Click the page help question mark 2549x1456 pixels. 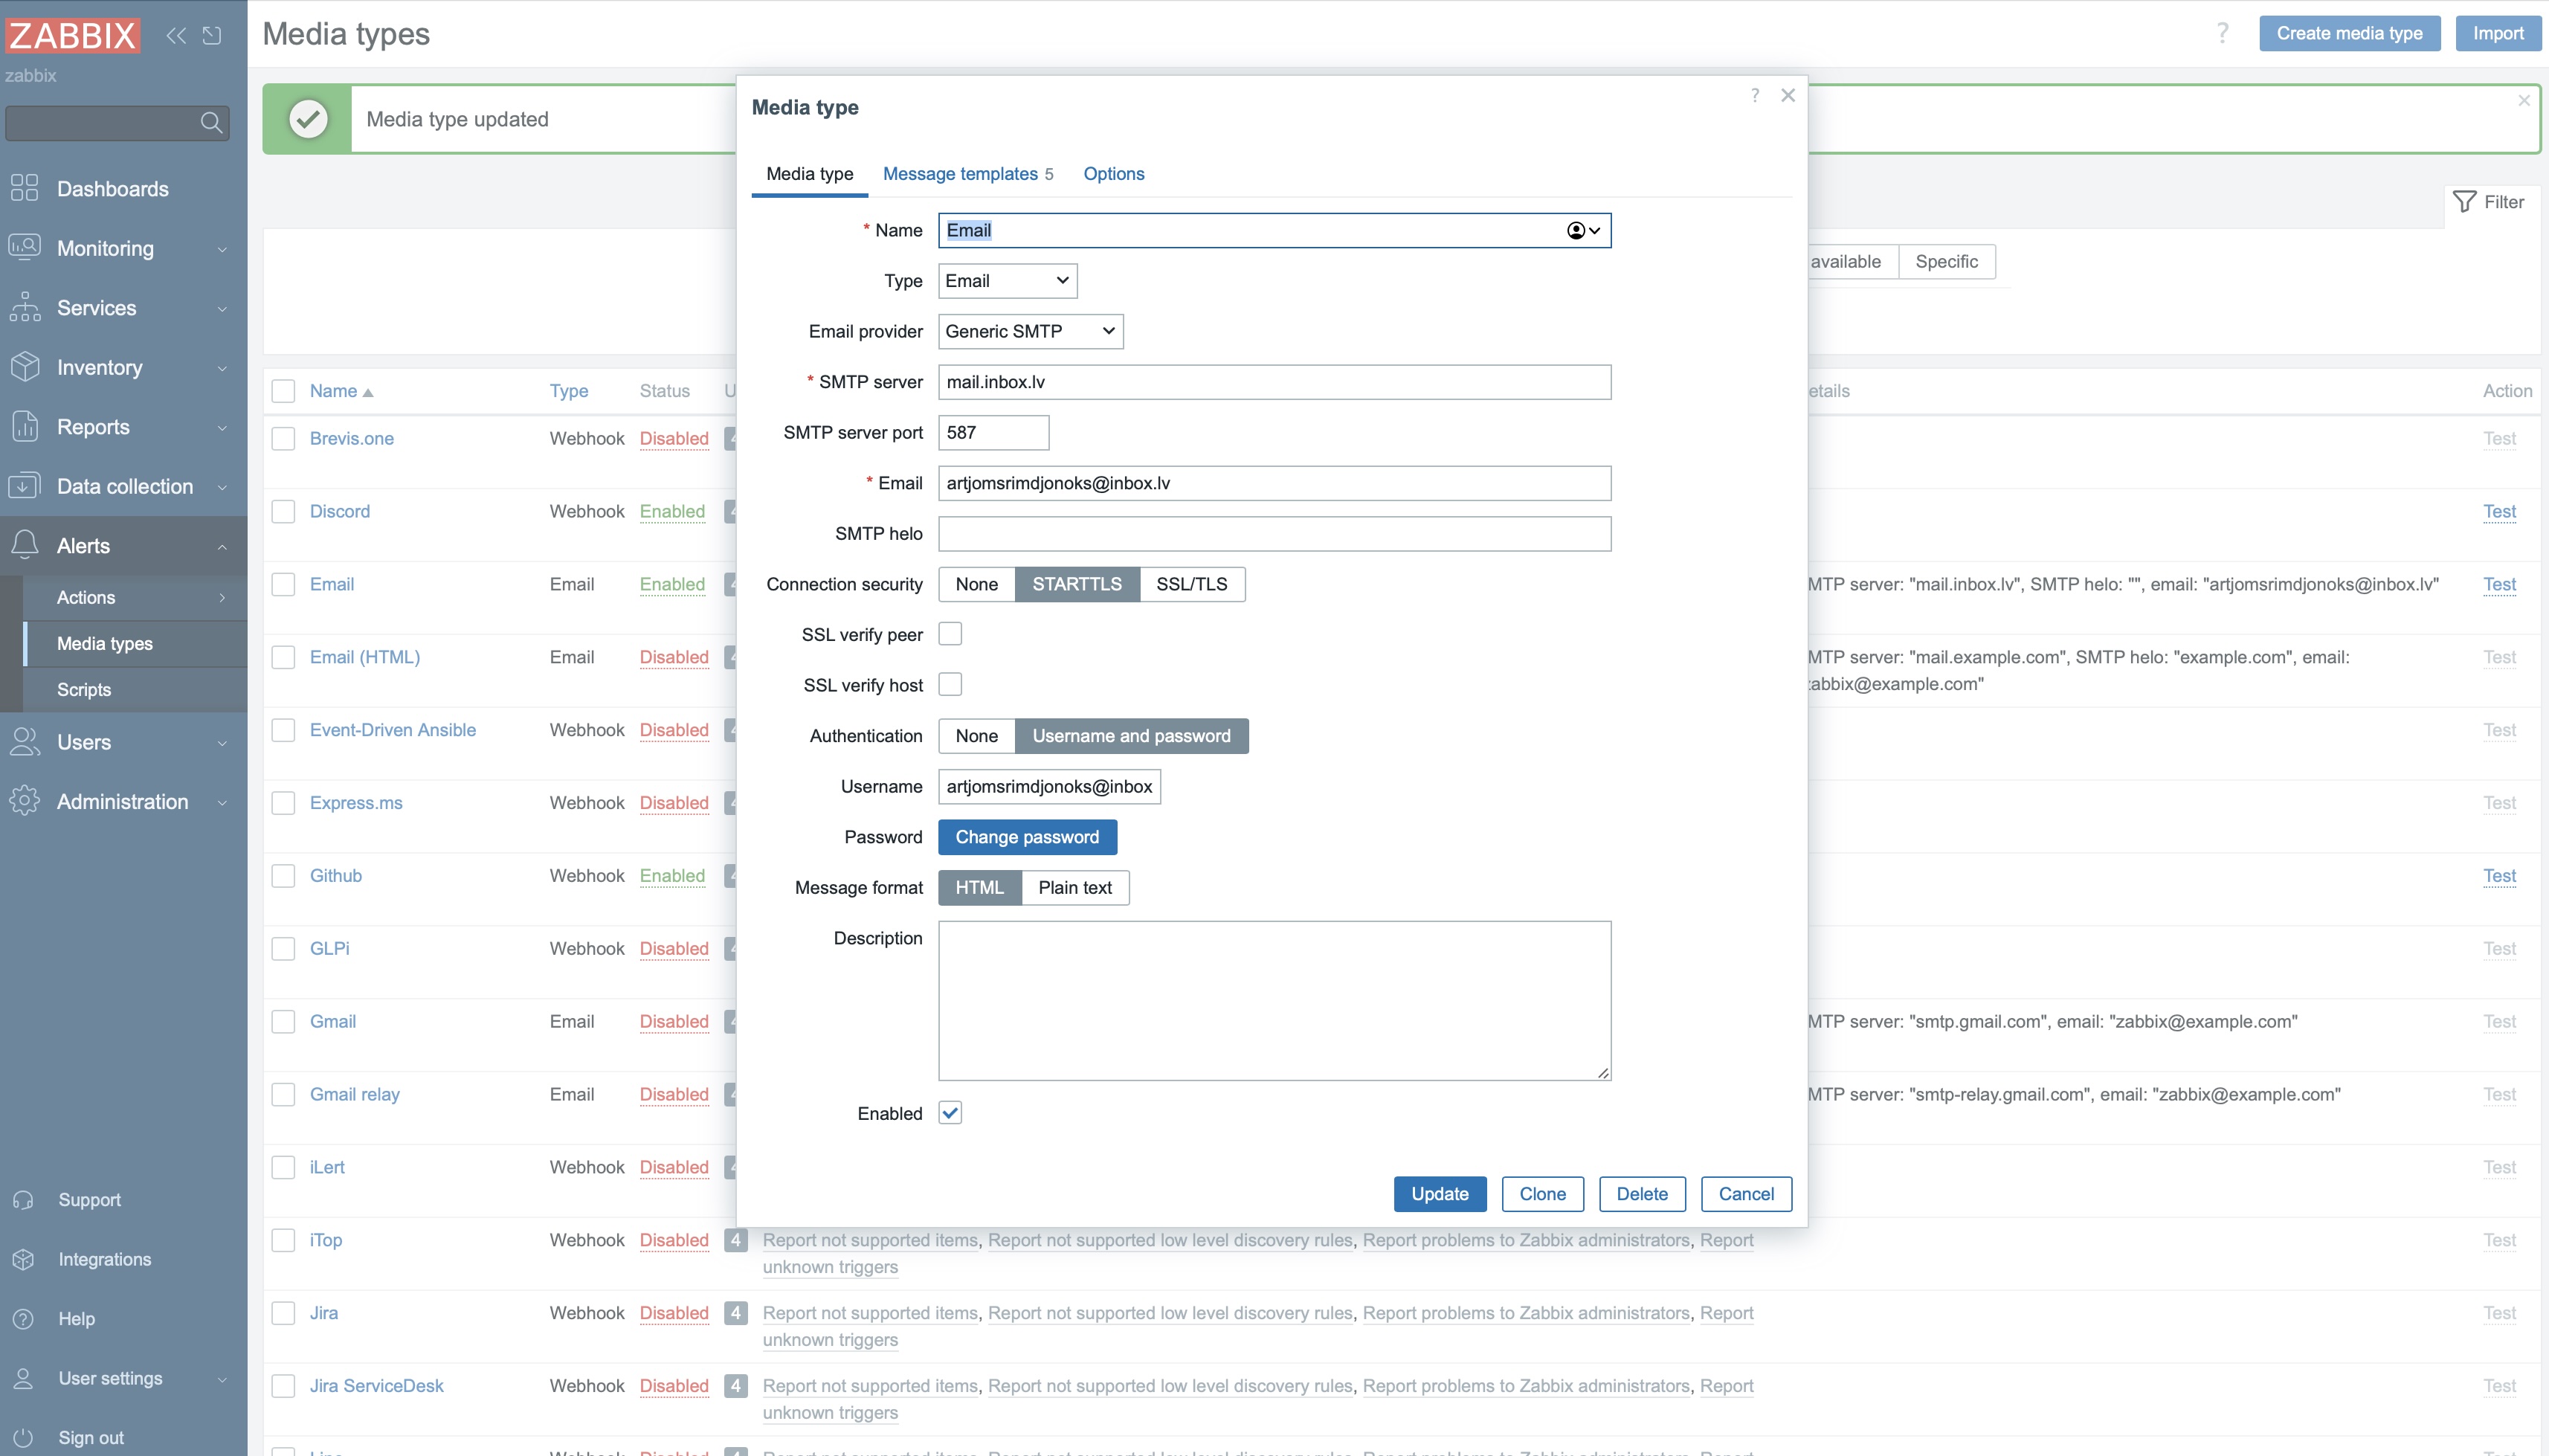(x=2222, y=33)
